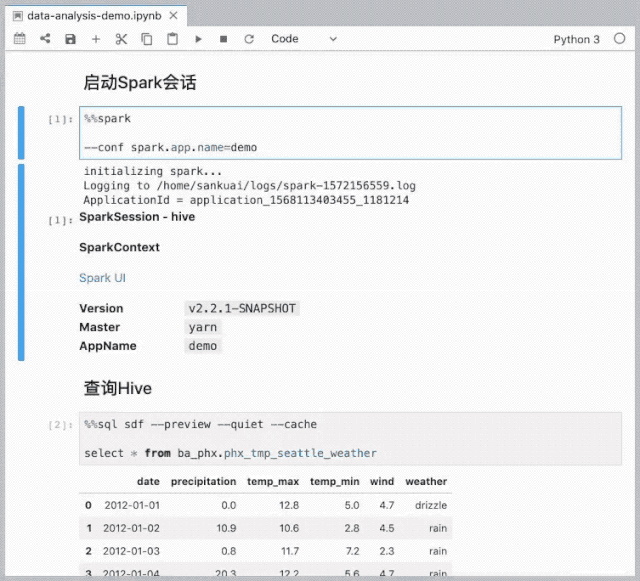Click the Python 3 kernel name

click(577, 39)
